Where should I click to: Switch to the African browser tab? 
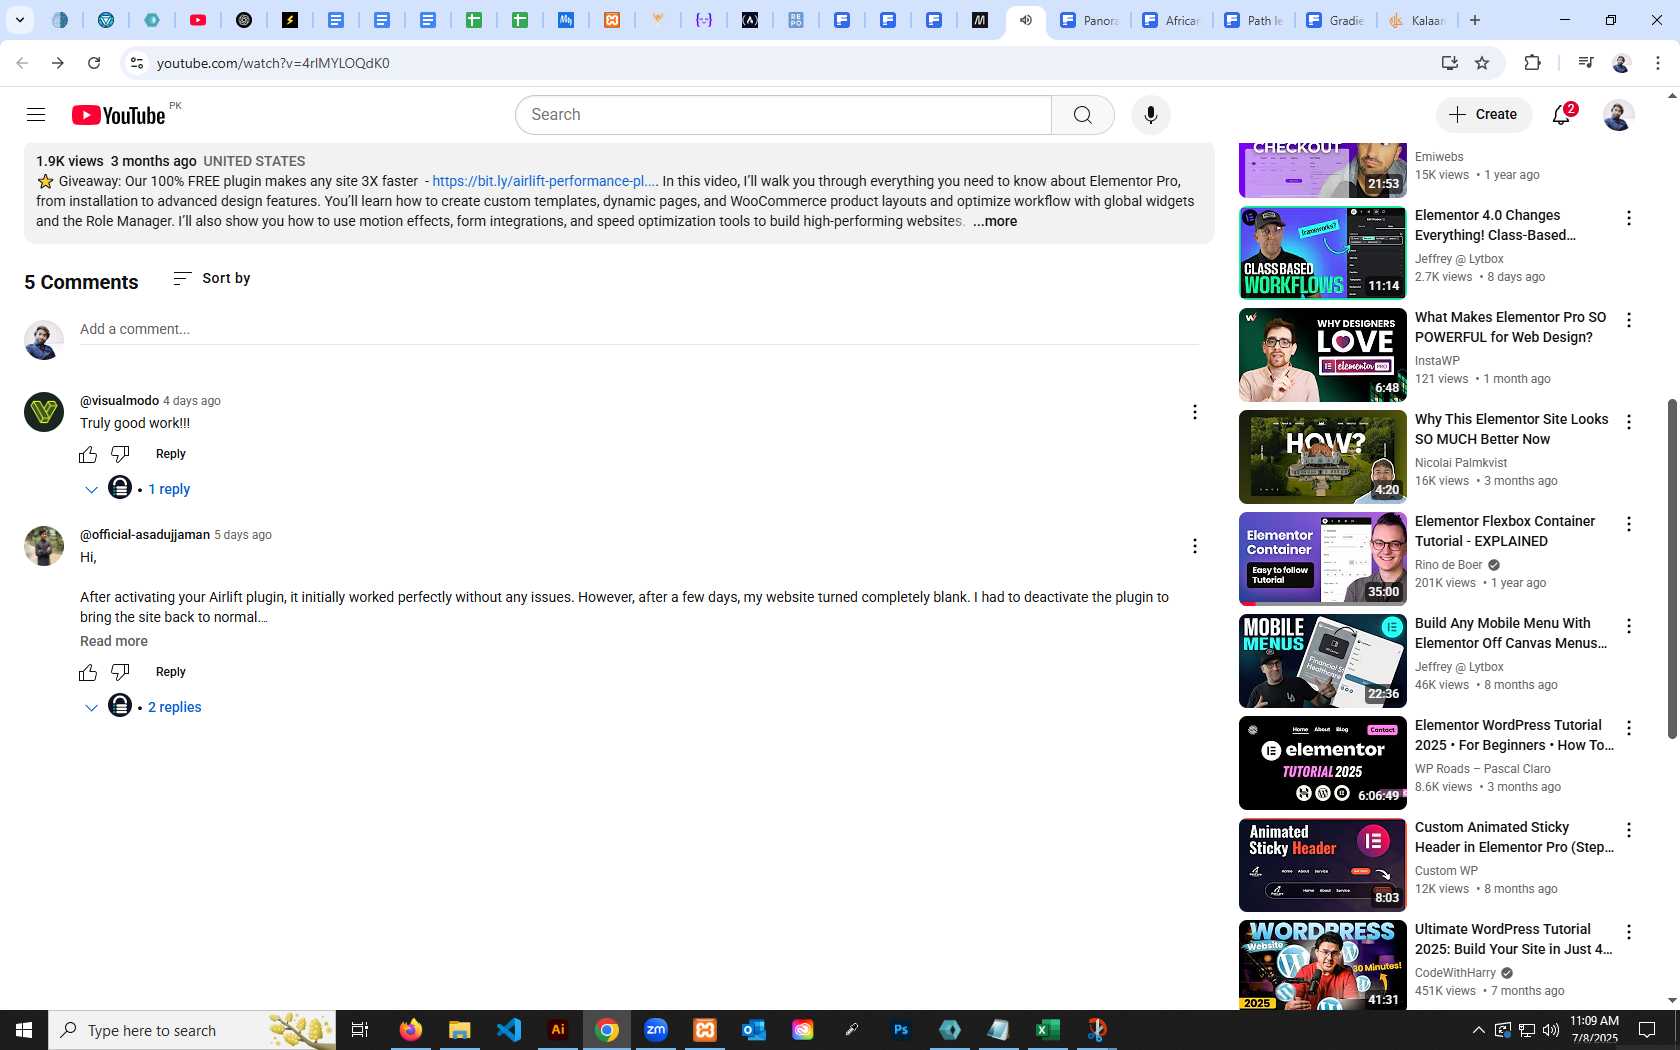click(x=1170, y=20)
